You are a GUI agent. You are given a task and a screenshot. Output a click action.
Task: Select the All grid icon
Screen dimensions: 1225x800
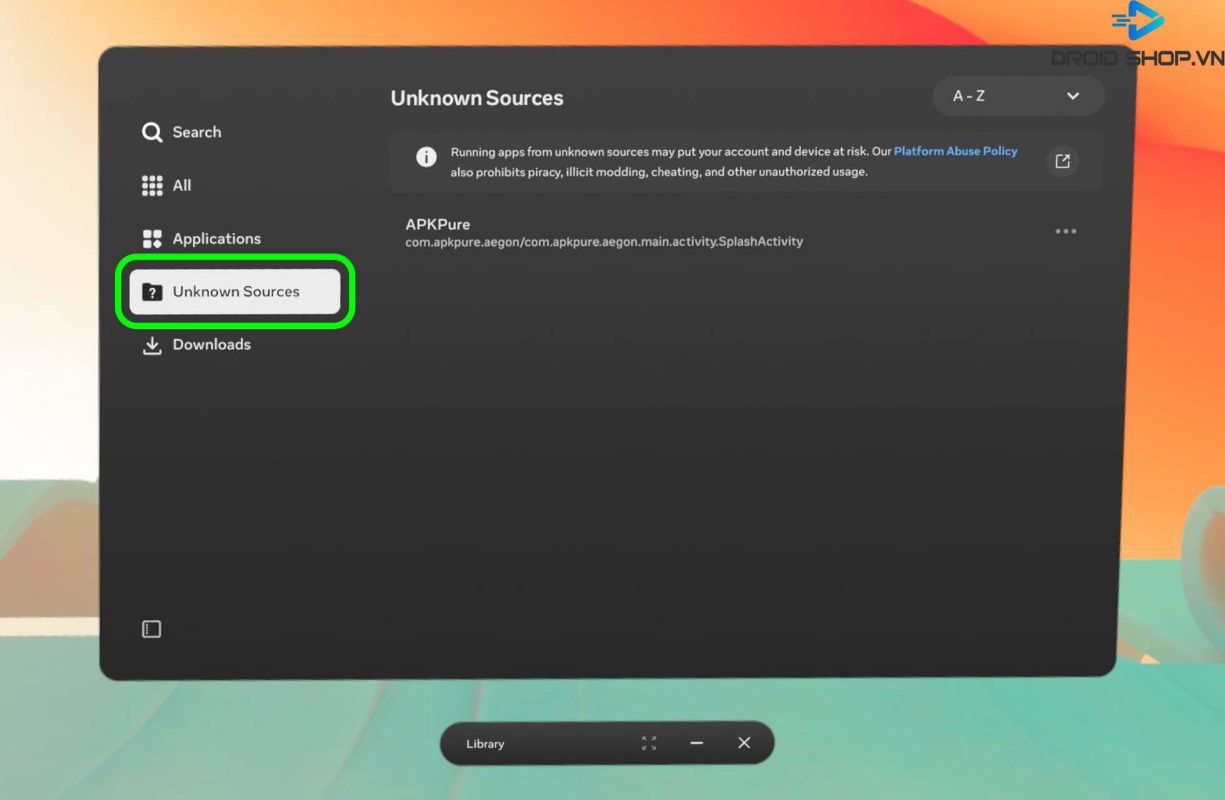pyautogui.click(x=152, y=185)
